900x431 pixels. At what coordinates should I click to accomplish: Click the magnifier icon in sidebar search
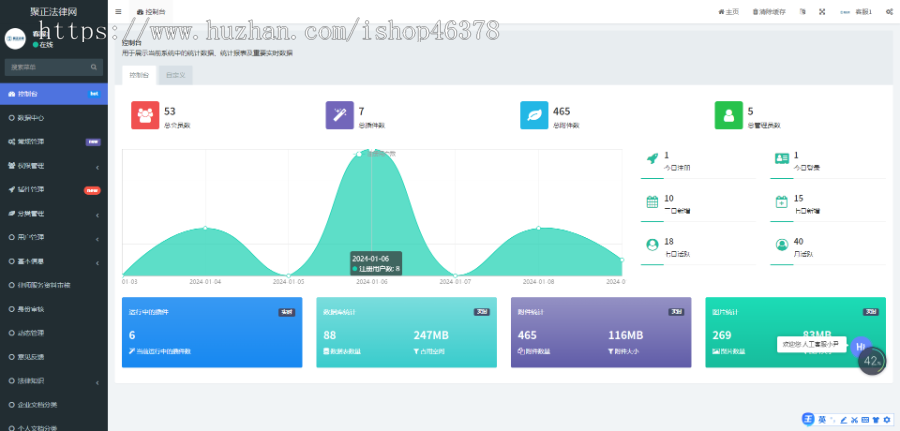[x=94, y=67]
